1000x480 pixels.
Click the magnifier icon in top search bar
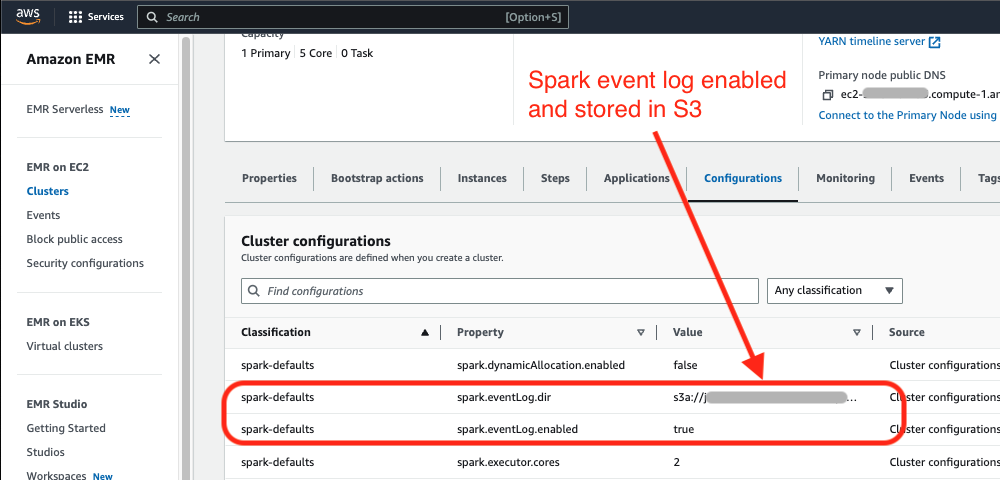152,17
